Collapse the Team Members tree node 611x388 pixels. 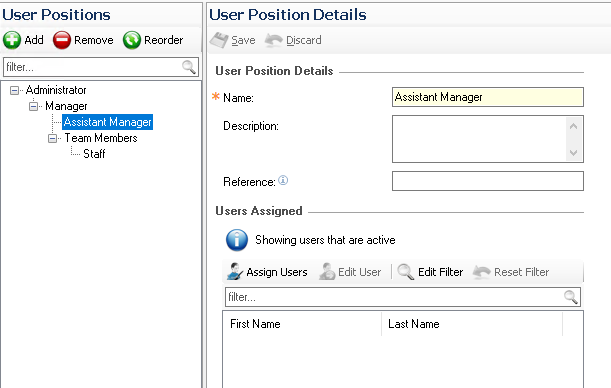(x=53, y=138)
